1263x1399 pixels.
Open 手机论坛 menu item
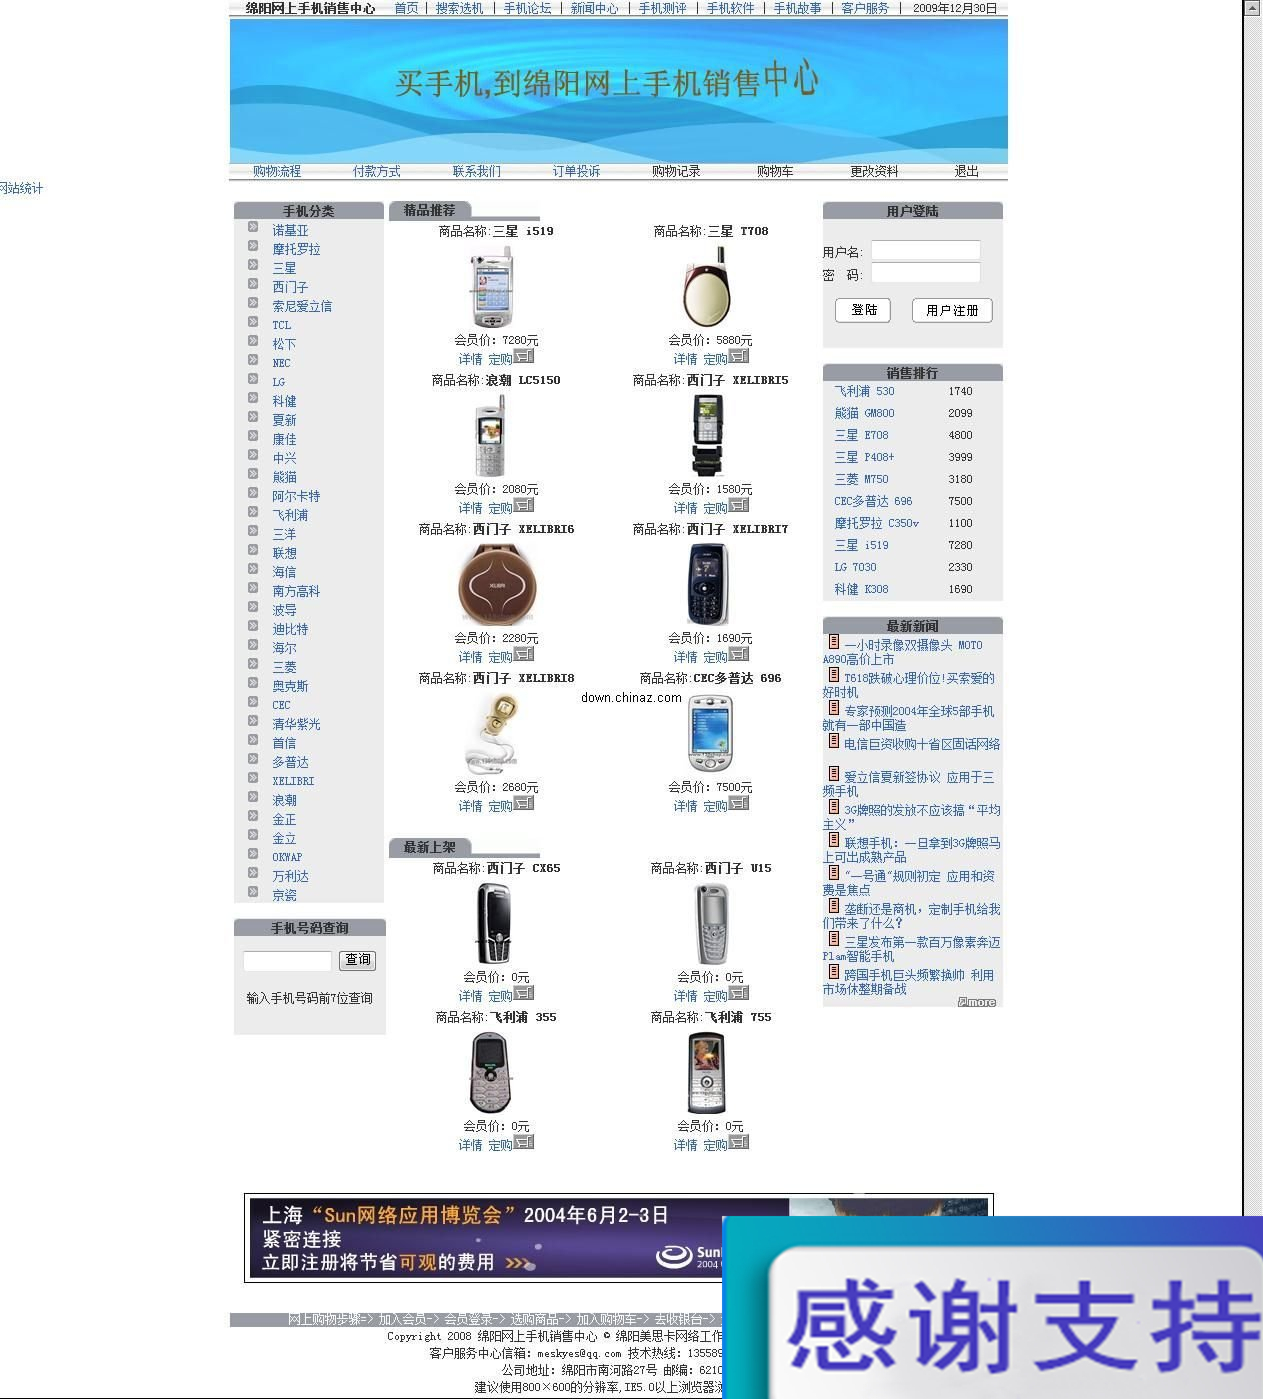coord(527,8)
